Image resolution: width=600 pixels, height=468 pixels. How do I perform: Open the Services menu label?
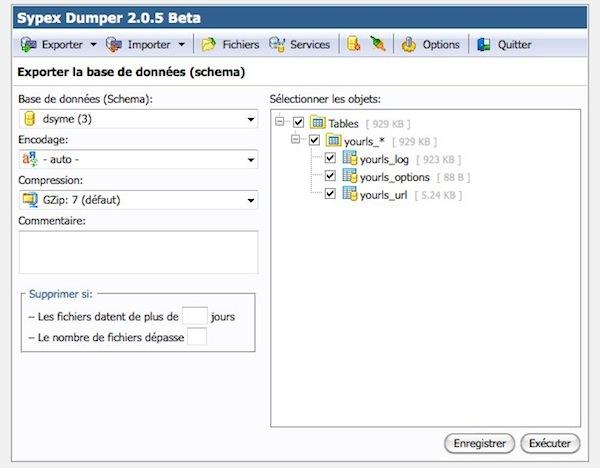[x=310, y=45]
